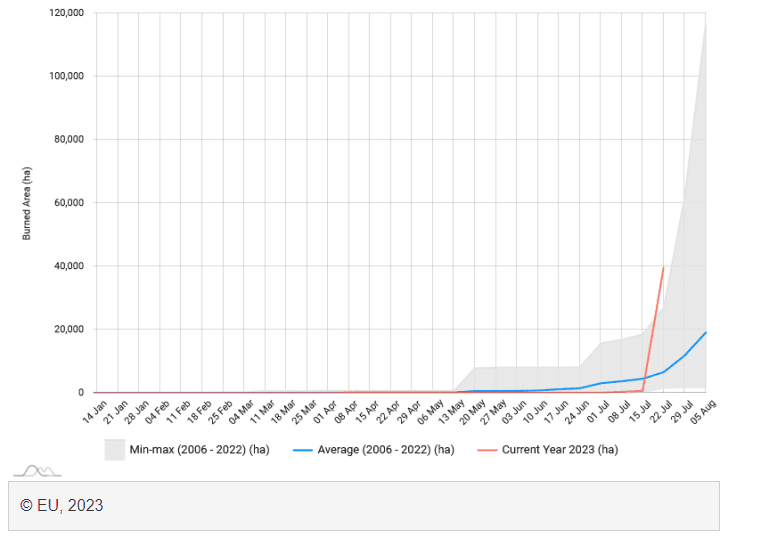The image size is (783, 548).
Task: Select the "01 Jul" date label
Action: pyautogui.click(x=597, y=409)
